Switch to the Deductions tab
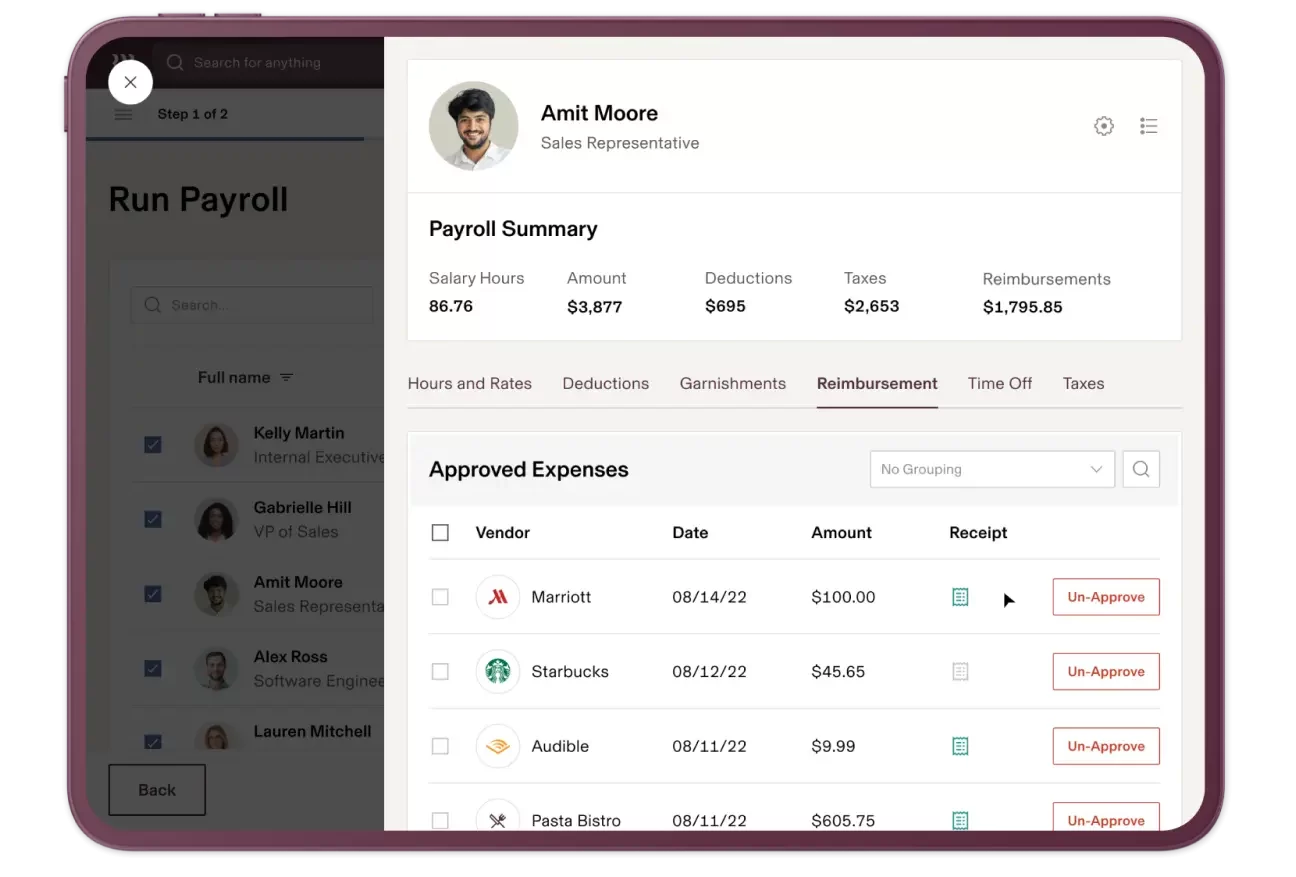The image size is (1296, 877). pos(605,383)
